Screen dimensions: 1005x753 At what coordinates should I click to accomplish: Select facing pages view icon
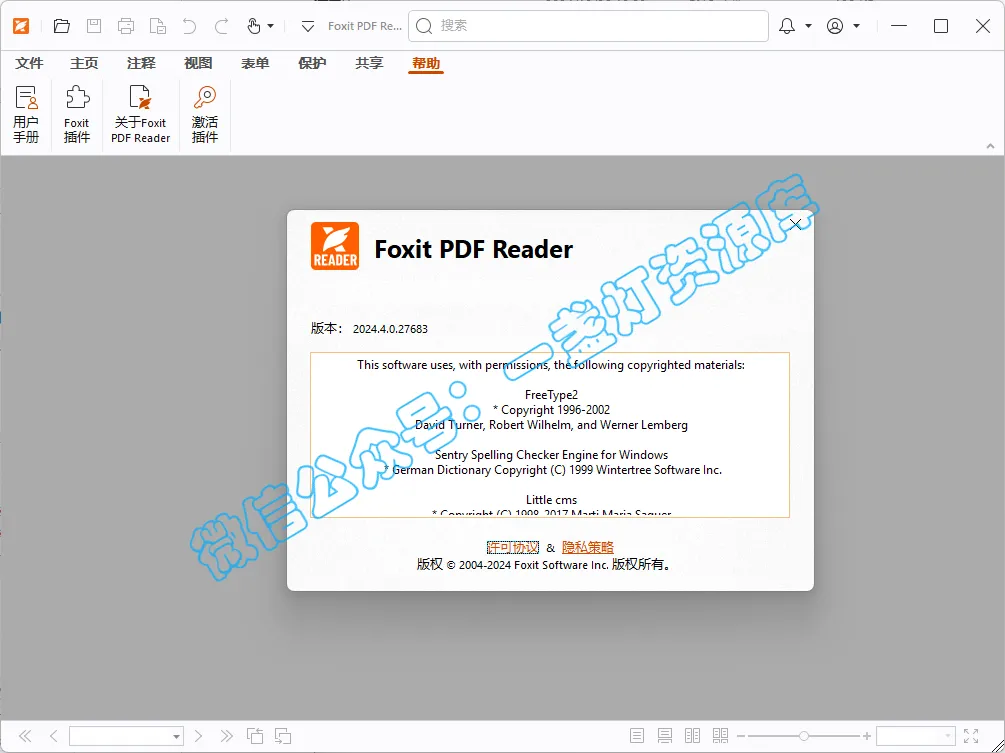pyautogui.click(x=692, y=736)
